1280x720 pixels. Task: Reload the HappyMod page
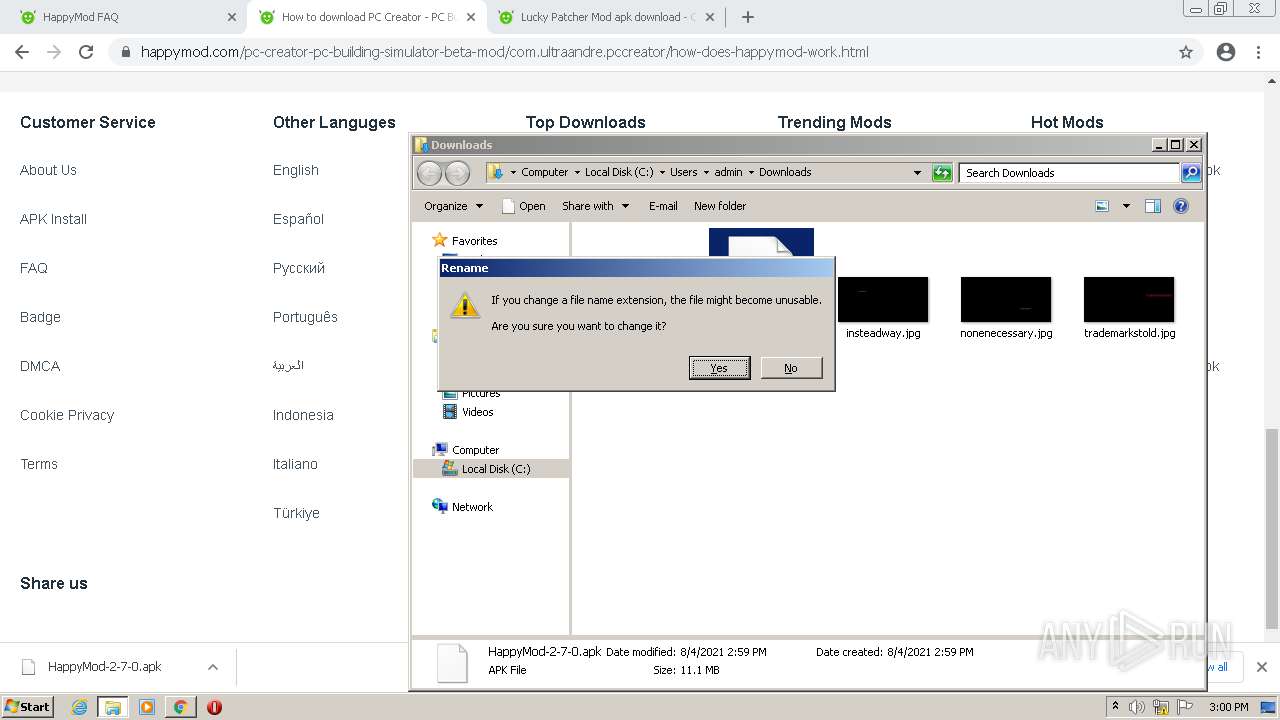[86, 52]
